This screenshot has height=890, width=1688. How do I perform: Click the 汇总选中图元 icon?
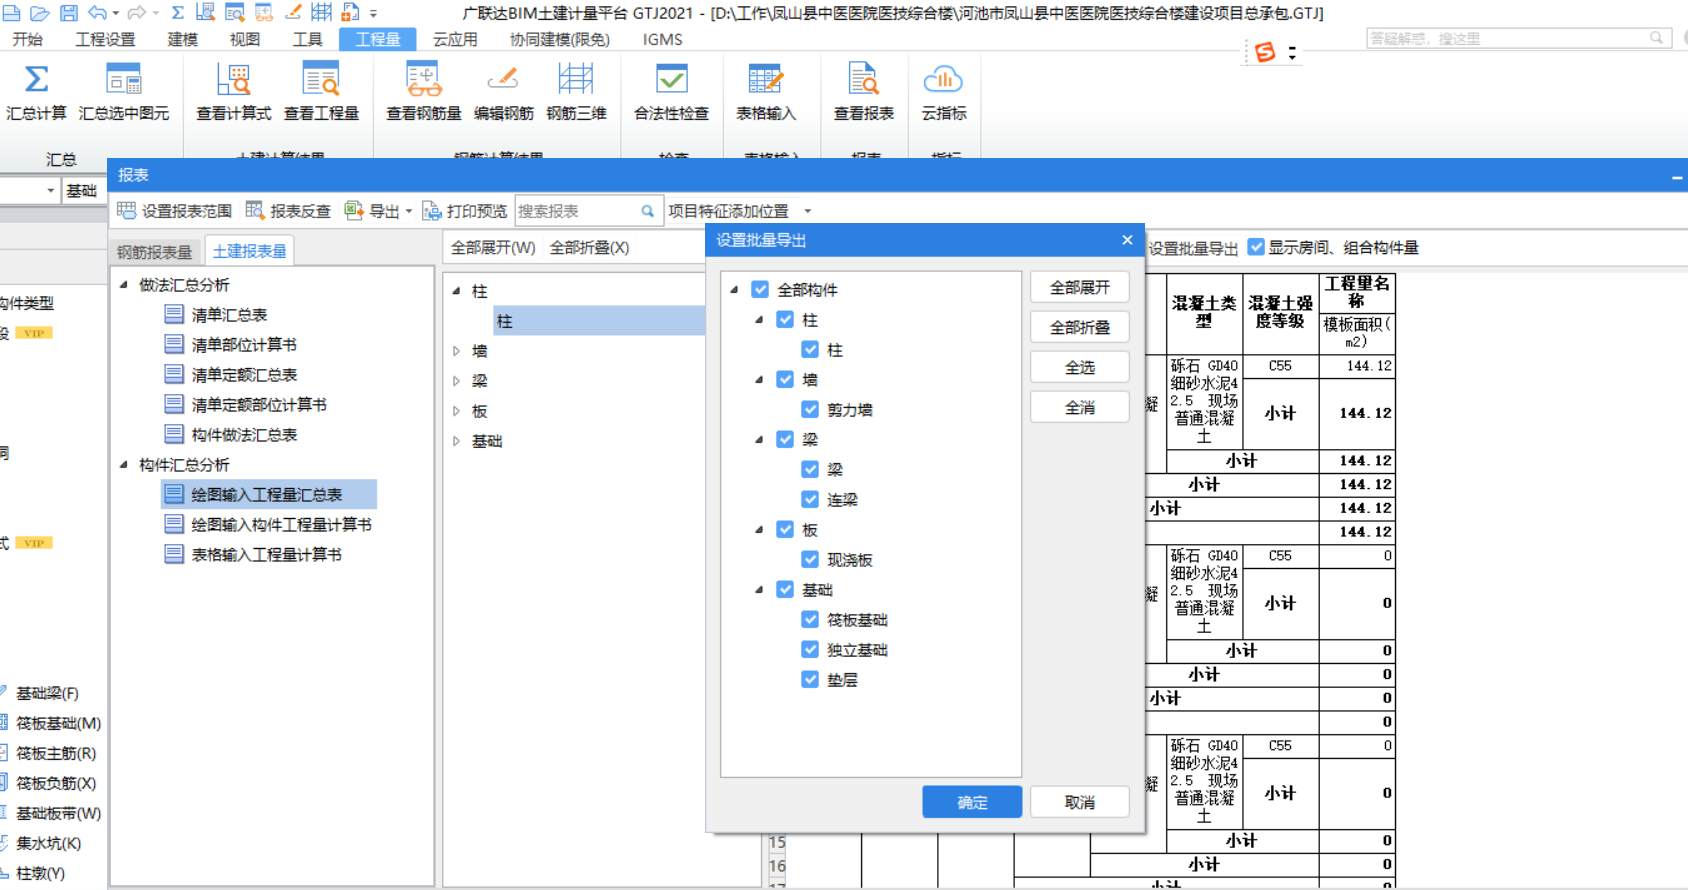point(124,80)
